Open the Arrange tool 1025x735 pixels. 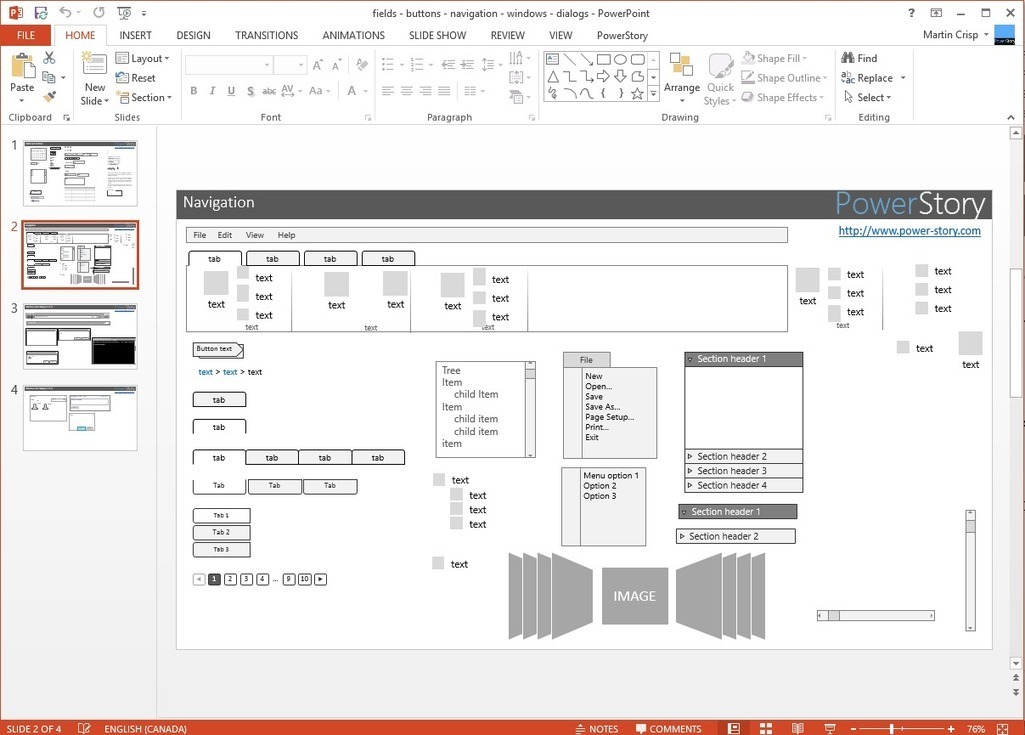[x=681, y=78]
